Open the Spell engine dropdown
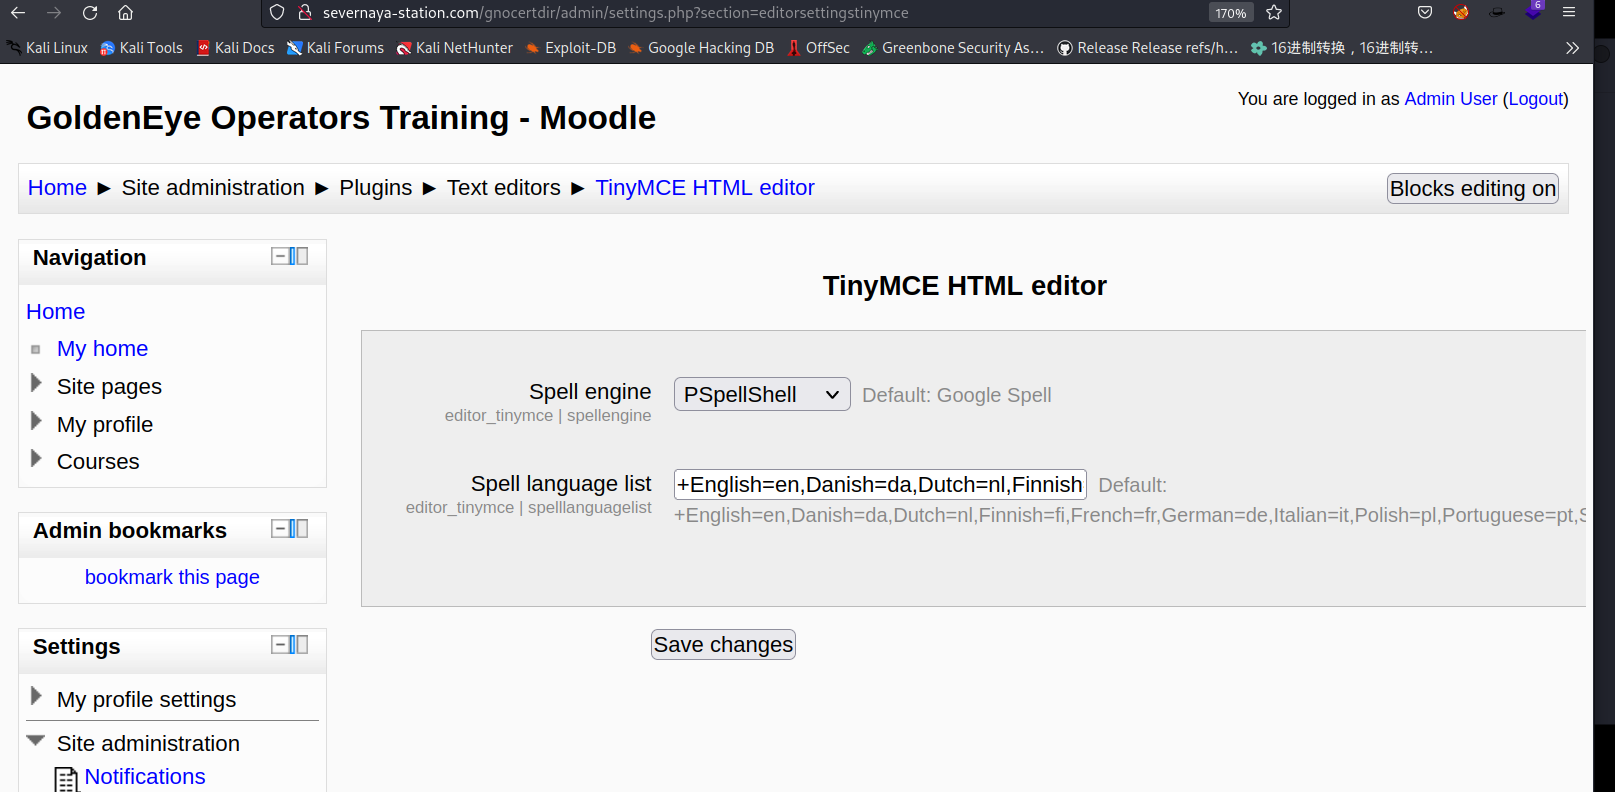Screen dimensions: 1615x792 [762, 394]
